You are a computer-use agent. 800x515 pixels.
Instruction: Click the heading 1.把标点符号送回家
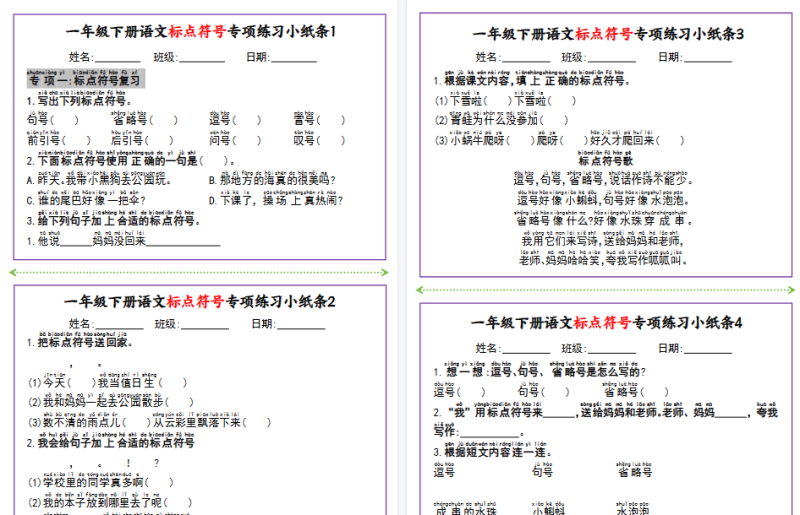click(x=79, y=341)
